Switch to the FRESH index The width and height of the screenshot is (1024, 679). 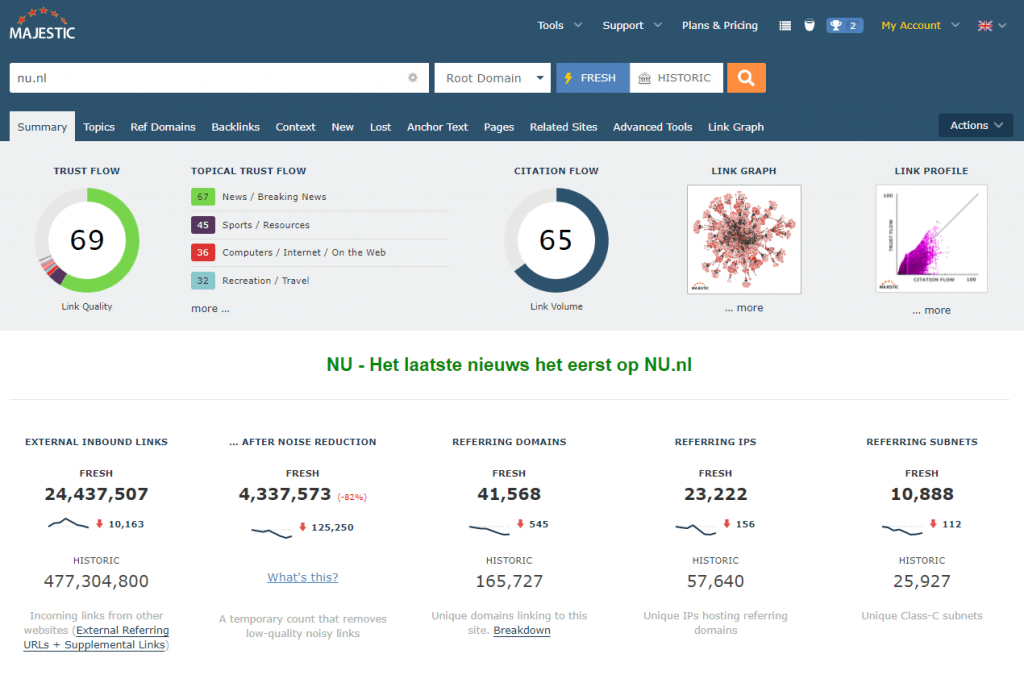tap(592, 78)
